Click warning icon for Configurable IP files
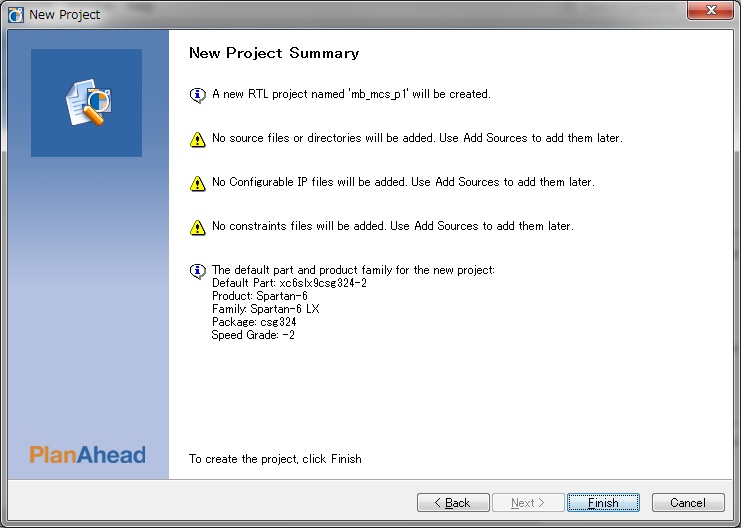This screenshot has width=741, height=528. click(198, 183)
